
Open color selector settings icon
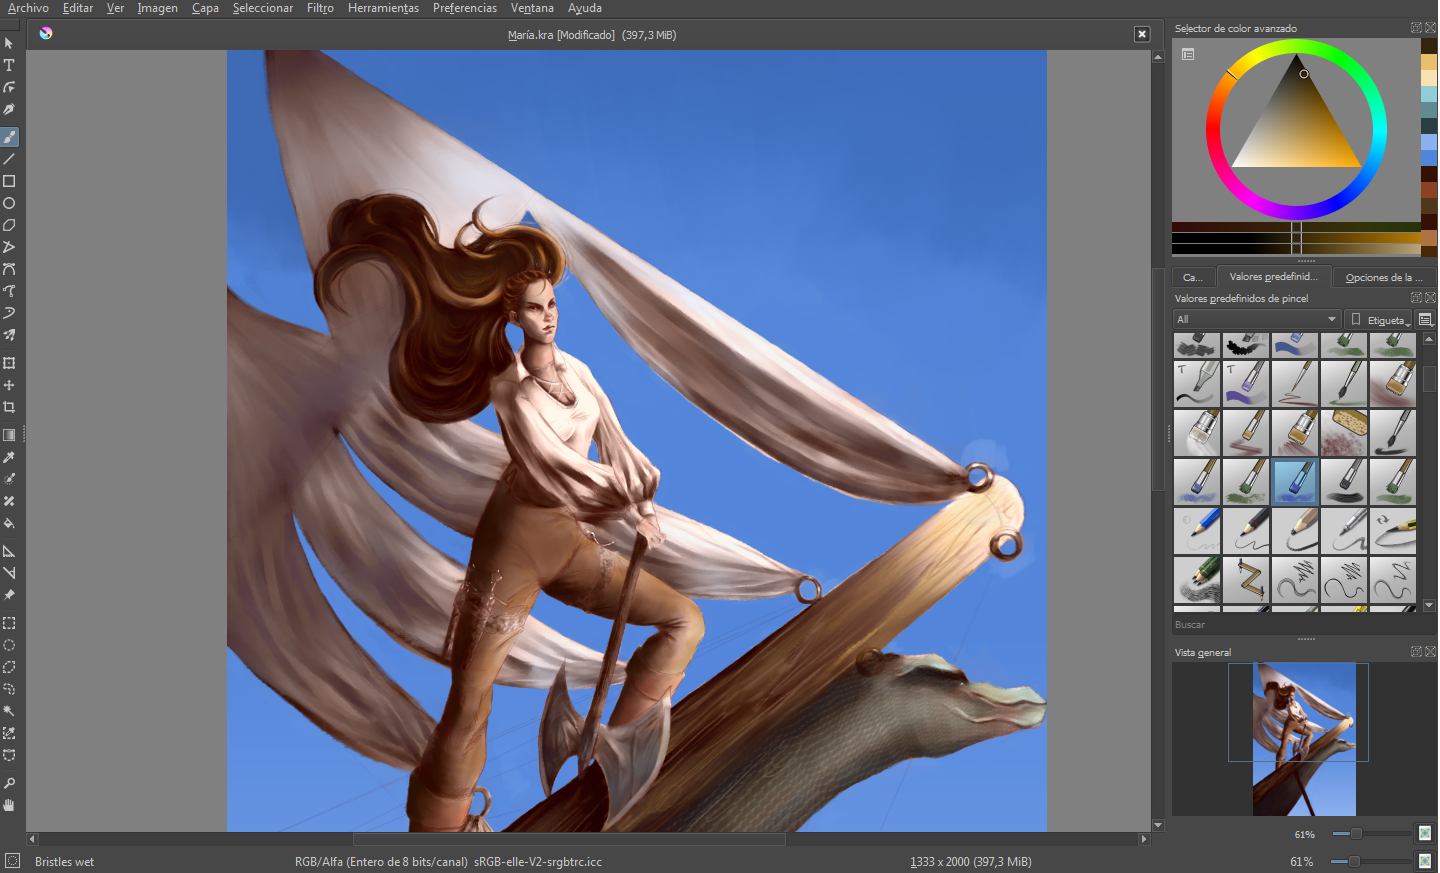tap(1188, 54)
